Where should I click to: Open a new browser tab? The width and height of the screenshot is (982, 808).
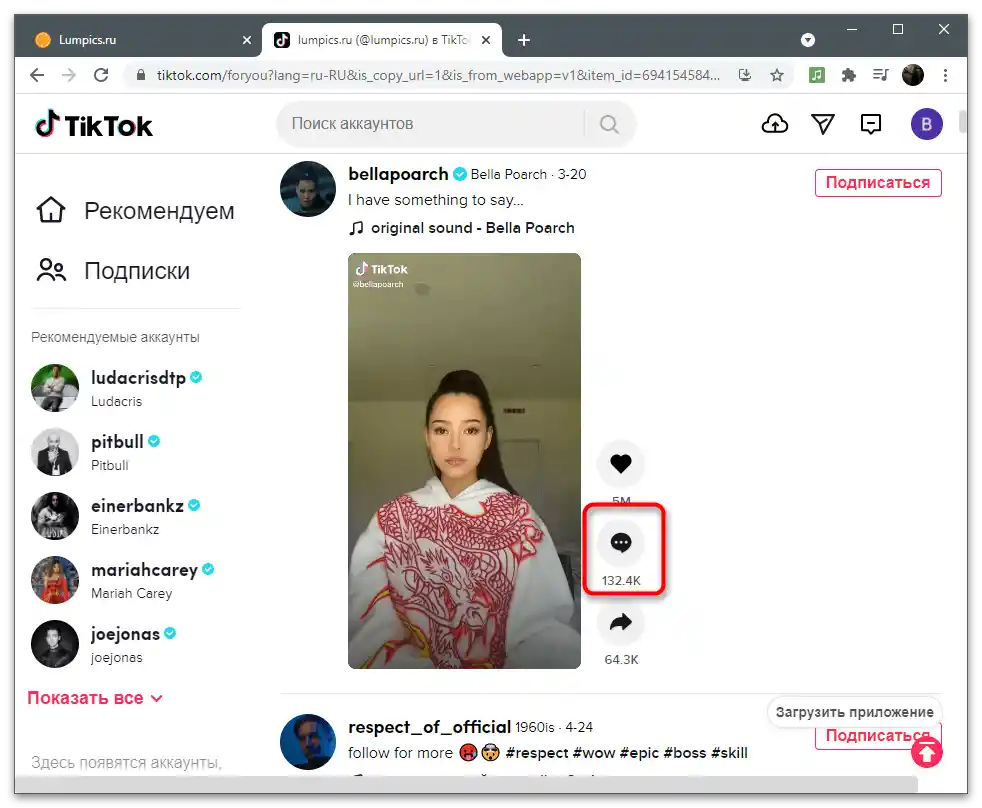coord(524,40)
